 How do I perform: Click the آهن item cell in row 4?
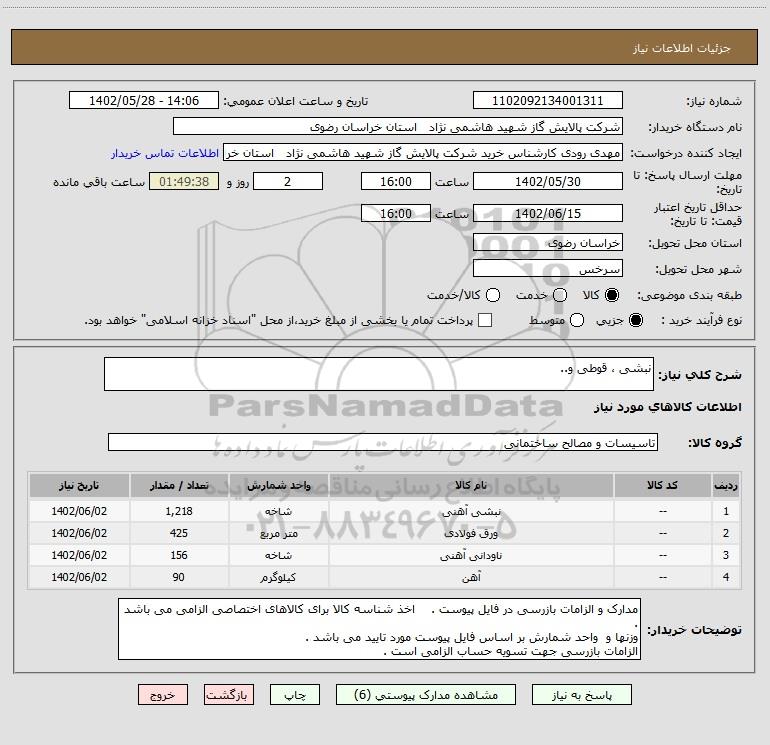point(471,578)
